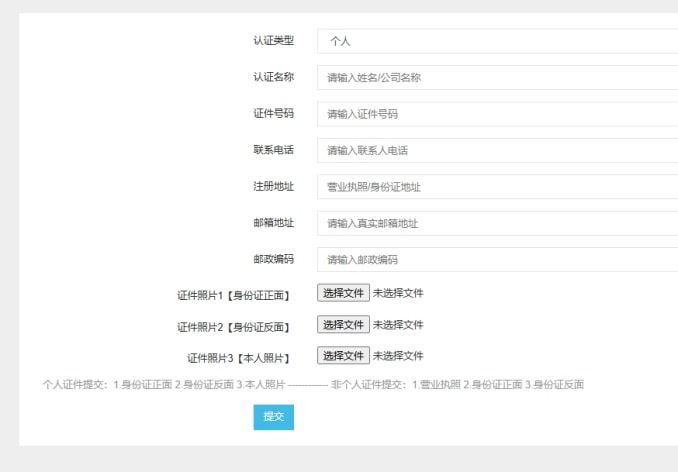
Task: Click the 邮政编码 field label
Action: 274,259
